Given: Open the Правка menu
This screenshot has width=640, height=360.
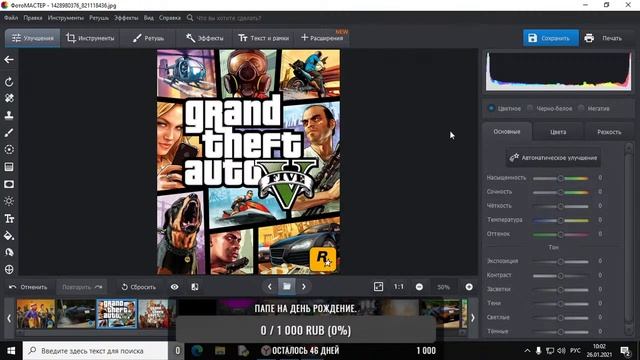Looking at the screenshot, I should pyautogui.click(x=33, y=18).
